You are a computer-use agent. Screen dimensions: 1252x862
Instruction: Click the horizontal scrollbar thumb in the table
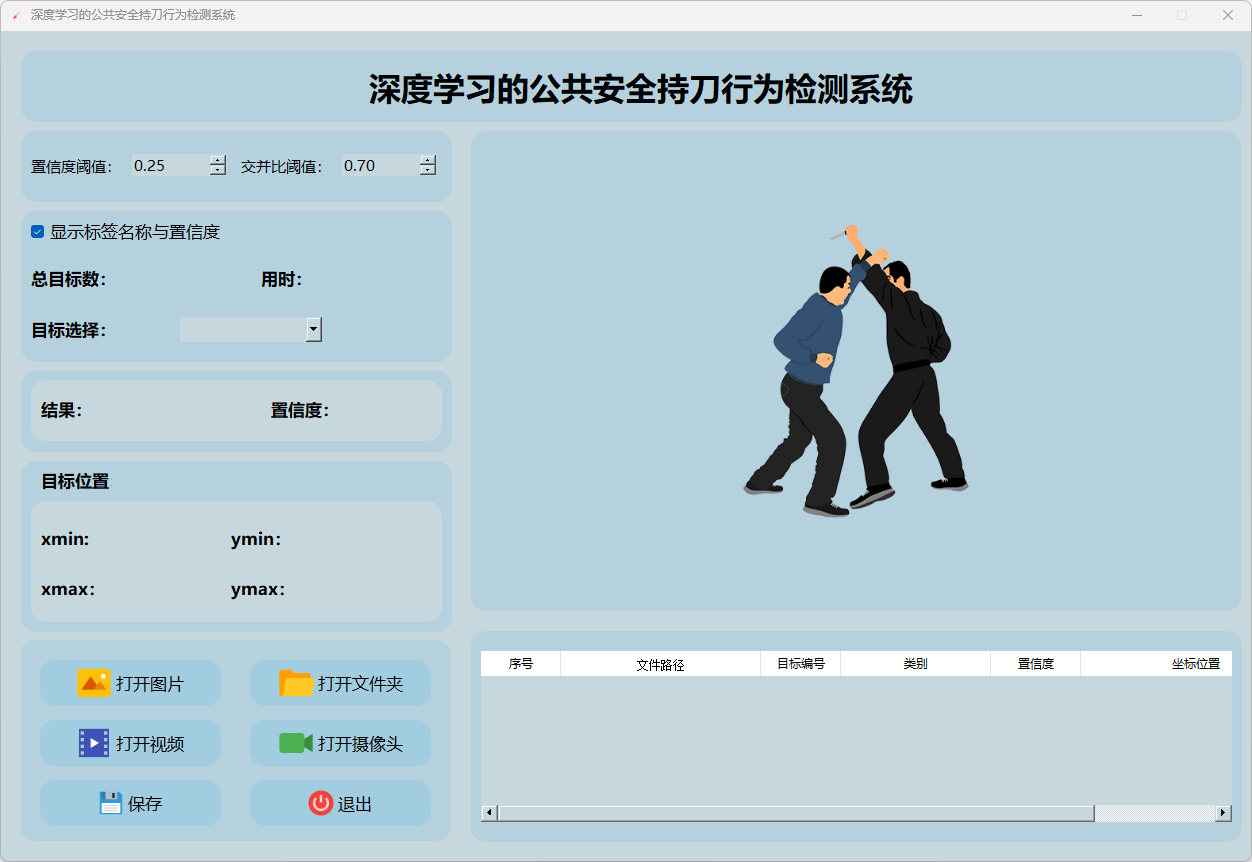pyautogui.click(x=796, y=813)
